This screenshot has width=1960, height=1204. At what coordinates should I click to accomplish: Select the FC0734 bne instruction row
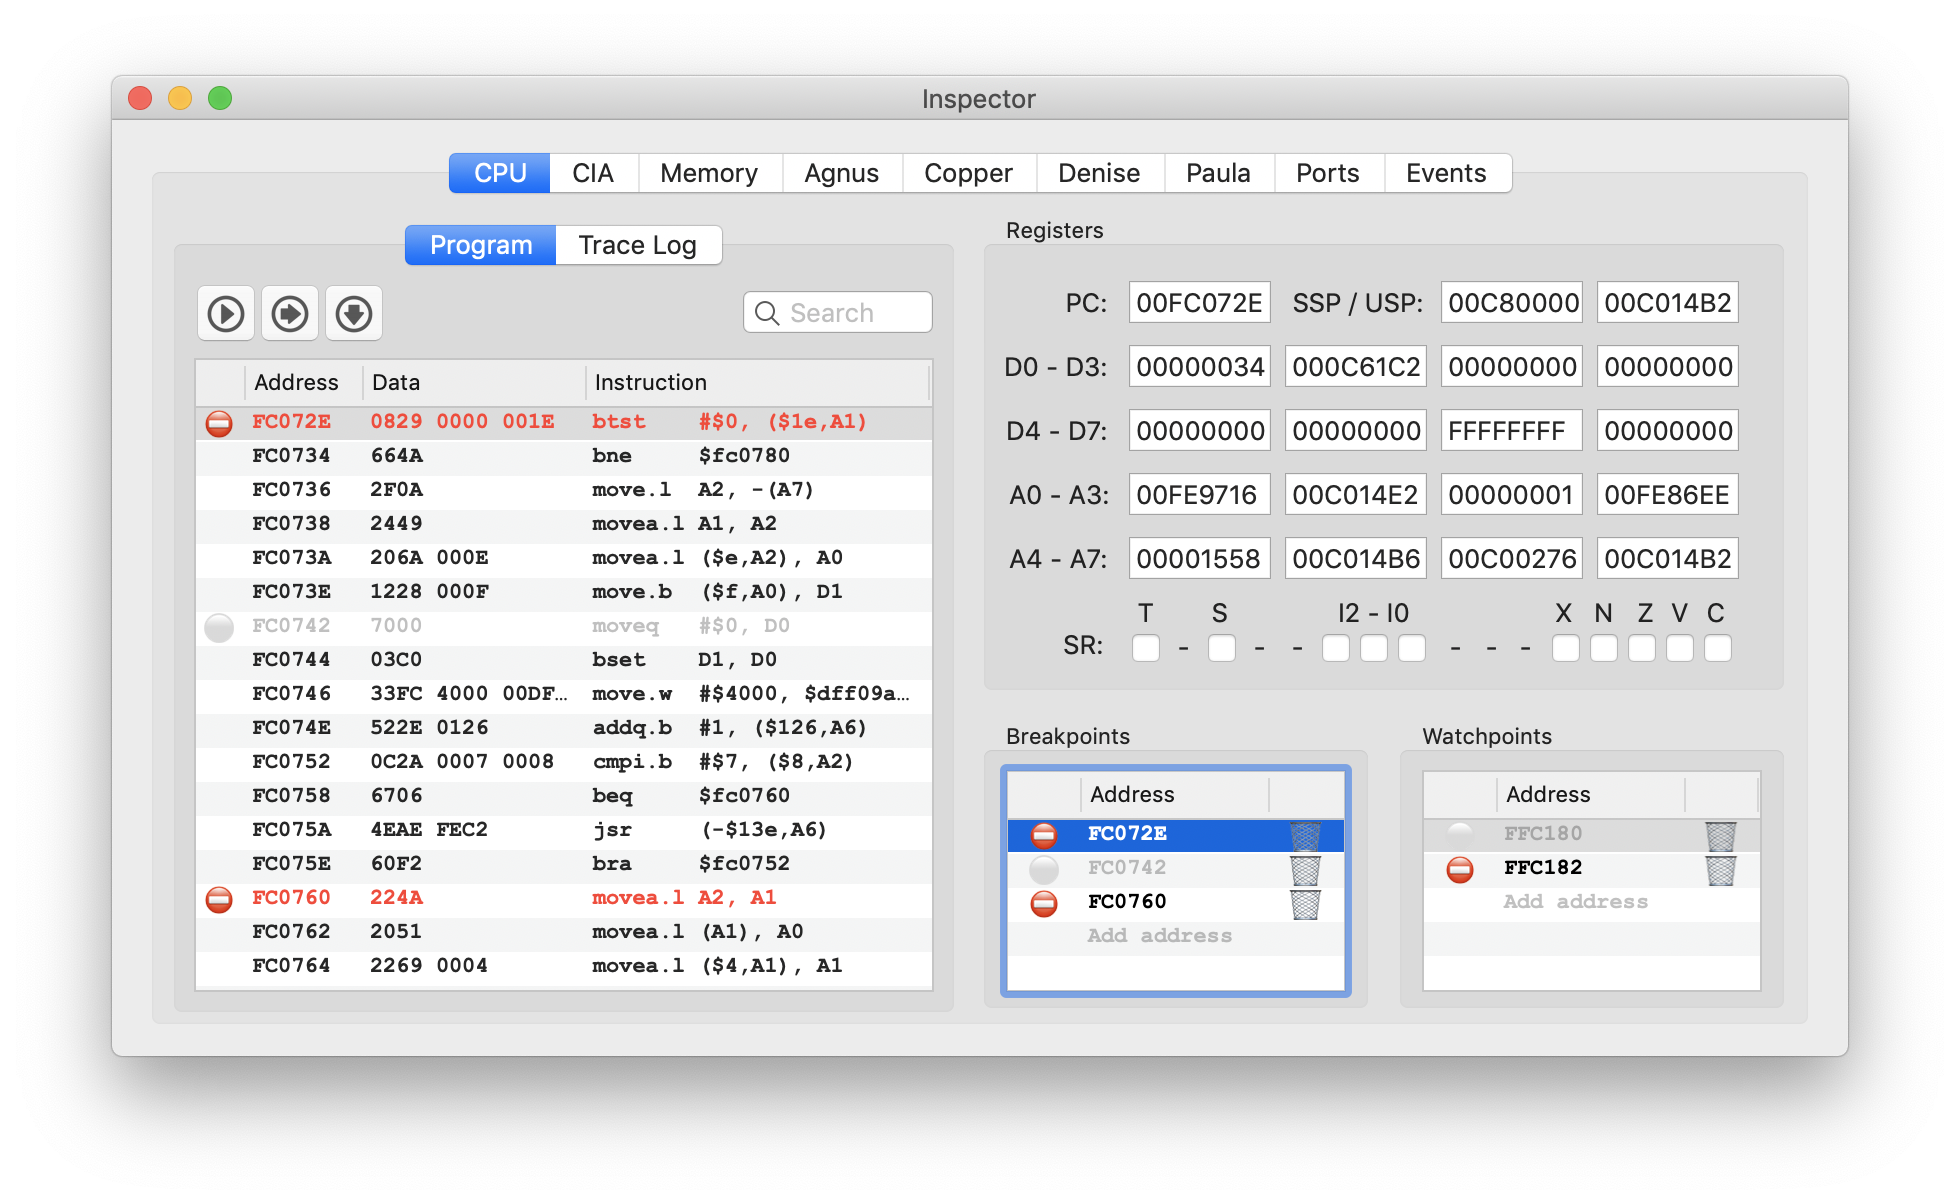(564, 456)
